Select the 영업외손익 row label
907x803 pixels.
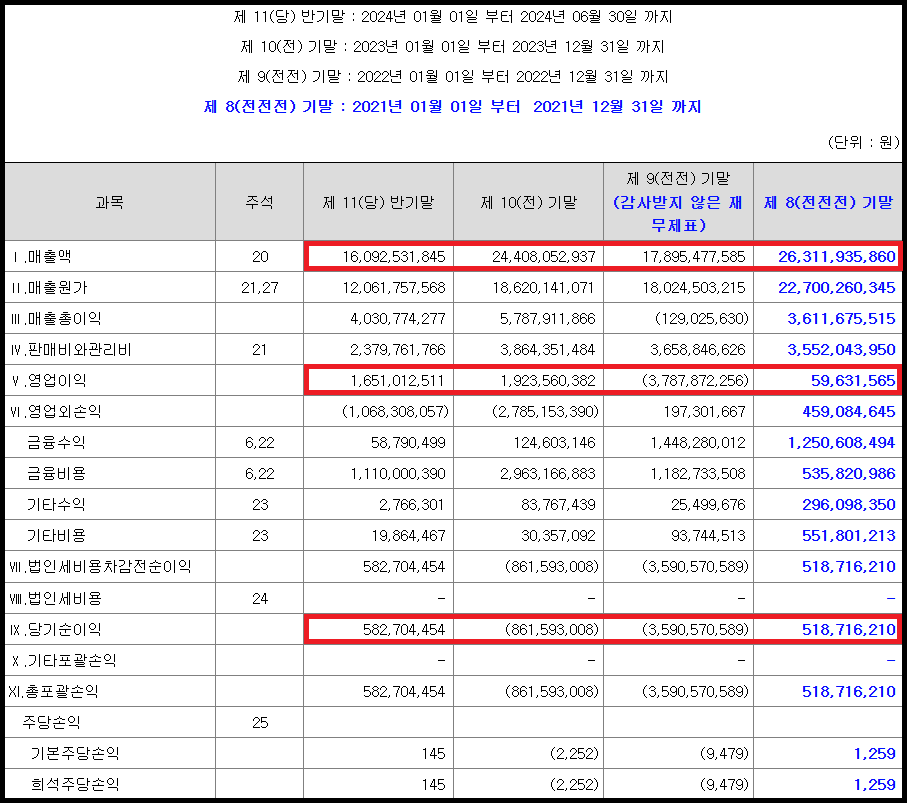tap(56, 411)
